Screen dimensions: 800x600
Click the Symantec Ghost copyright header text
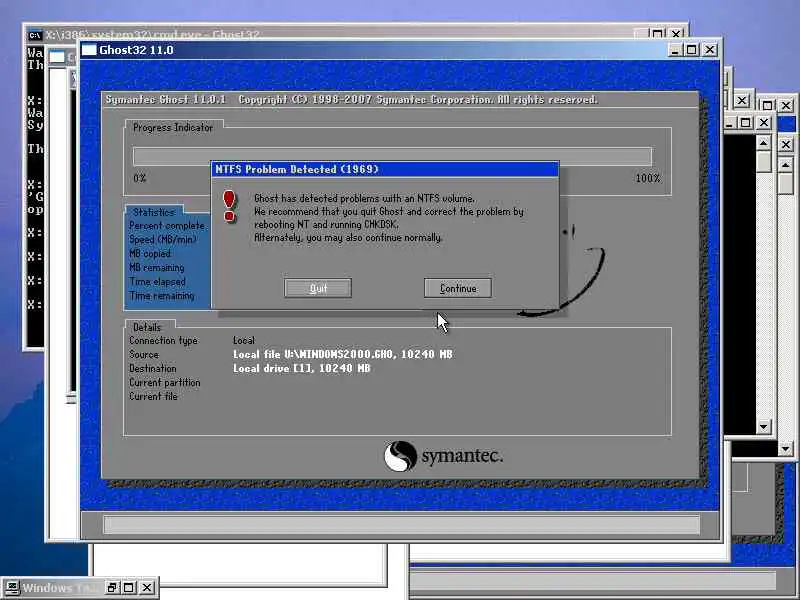tap(352, 99)
